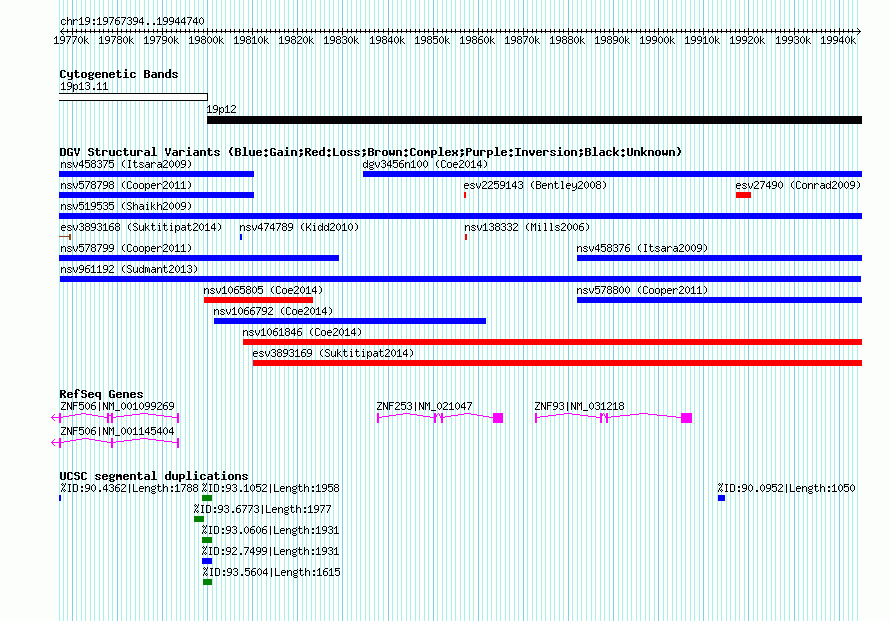The height and width of the screenshot is (621, 890).
Task: Select the blue dgv3456n100 gain bar
Action: click(x=612, y=174)
